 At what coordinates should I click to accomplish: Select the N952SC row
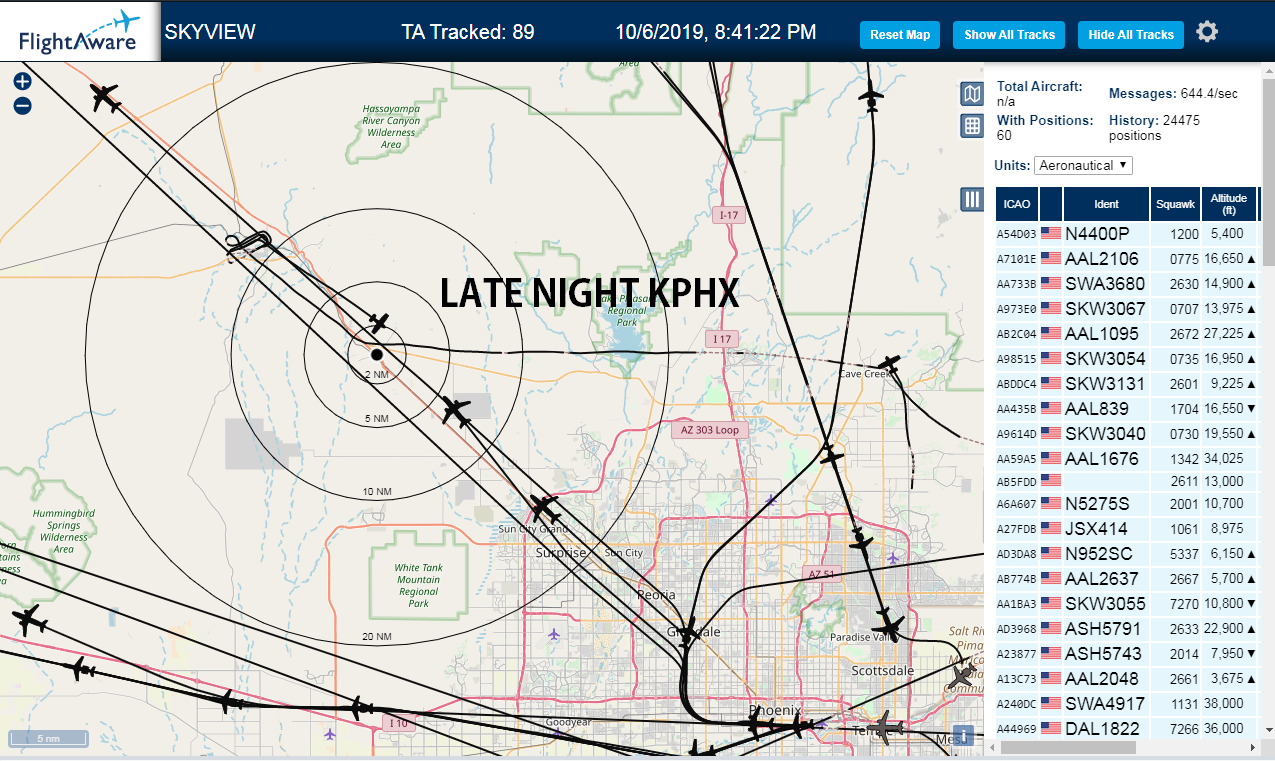pos(1127,554)
